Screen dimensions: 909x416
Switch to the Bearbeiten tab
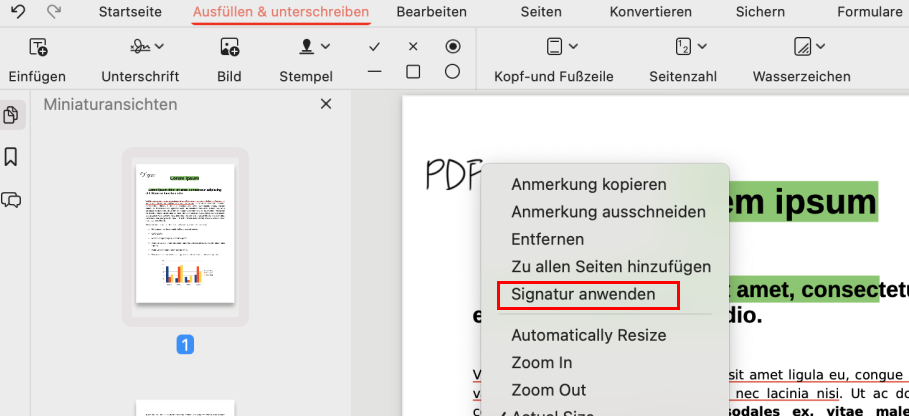[432, 12]
